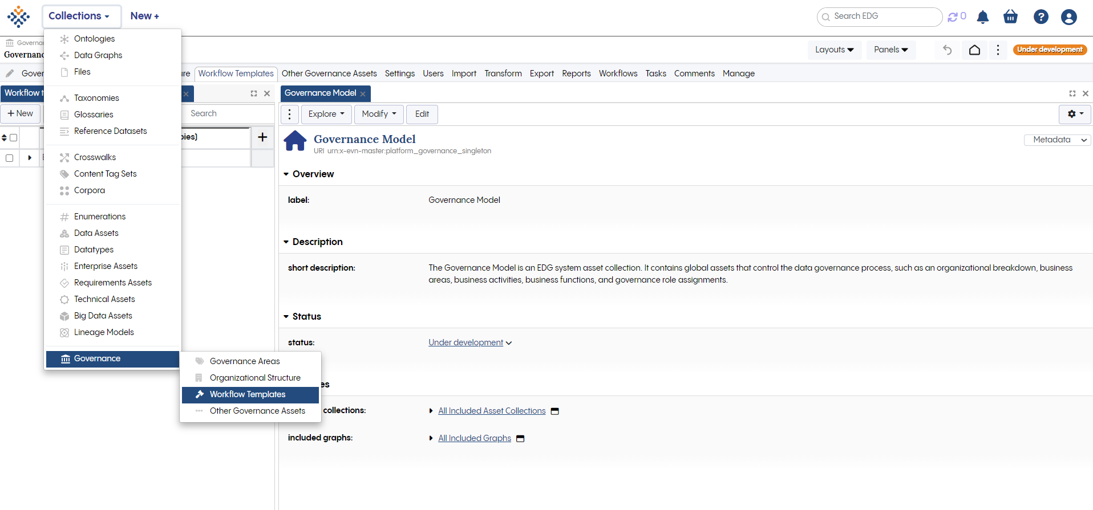This screenshot has width=1093, height=510.
Task: Open the Explore dropdown button
Action: click(x=326, y=114)
